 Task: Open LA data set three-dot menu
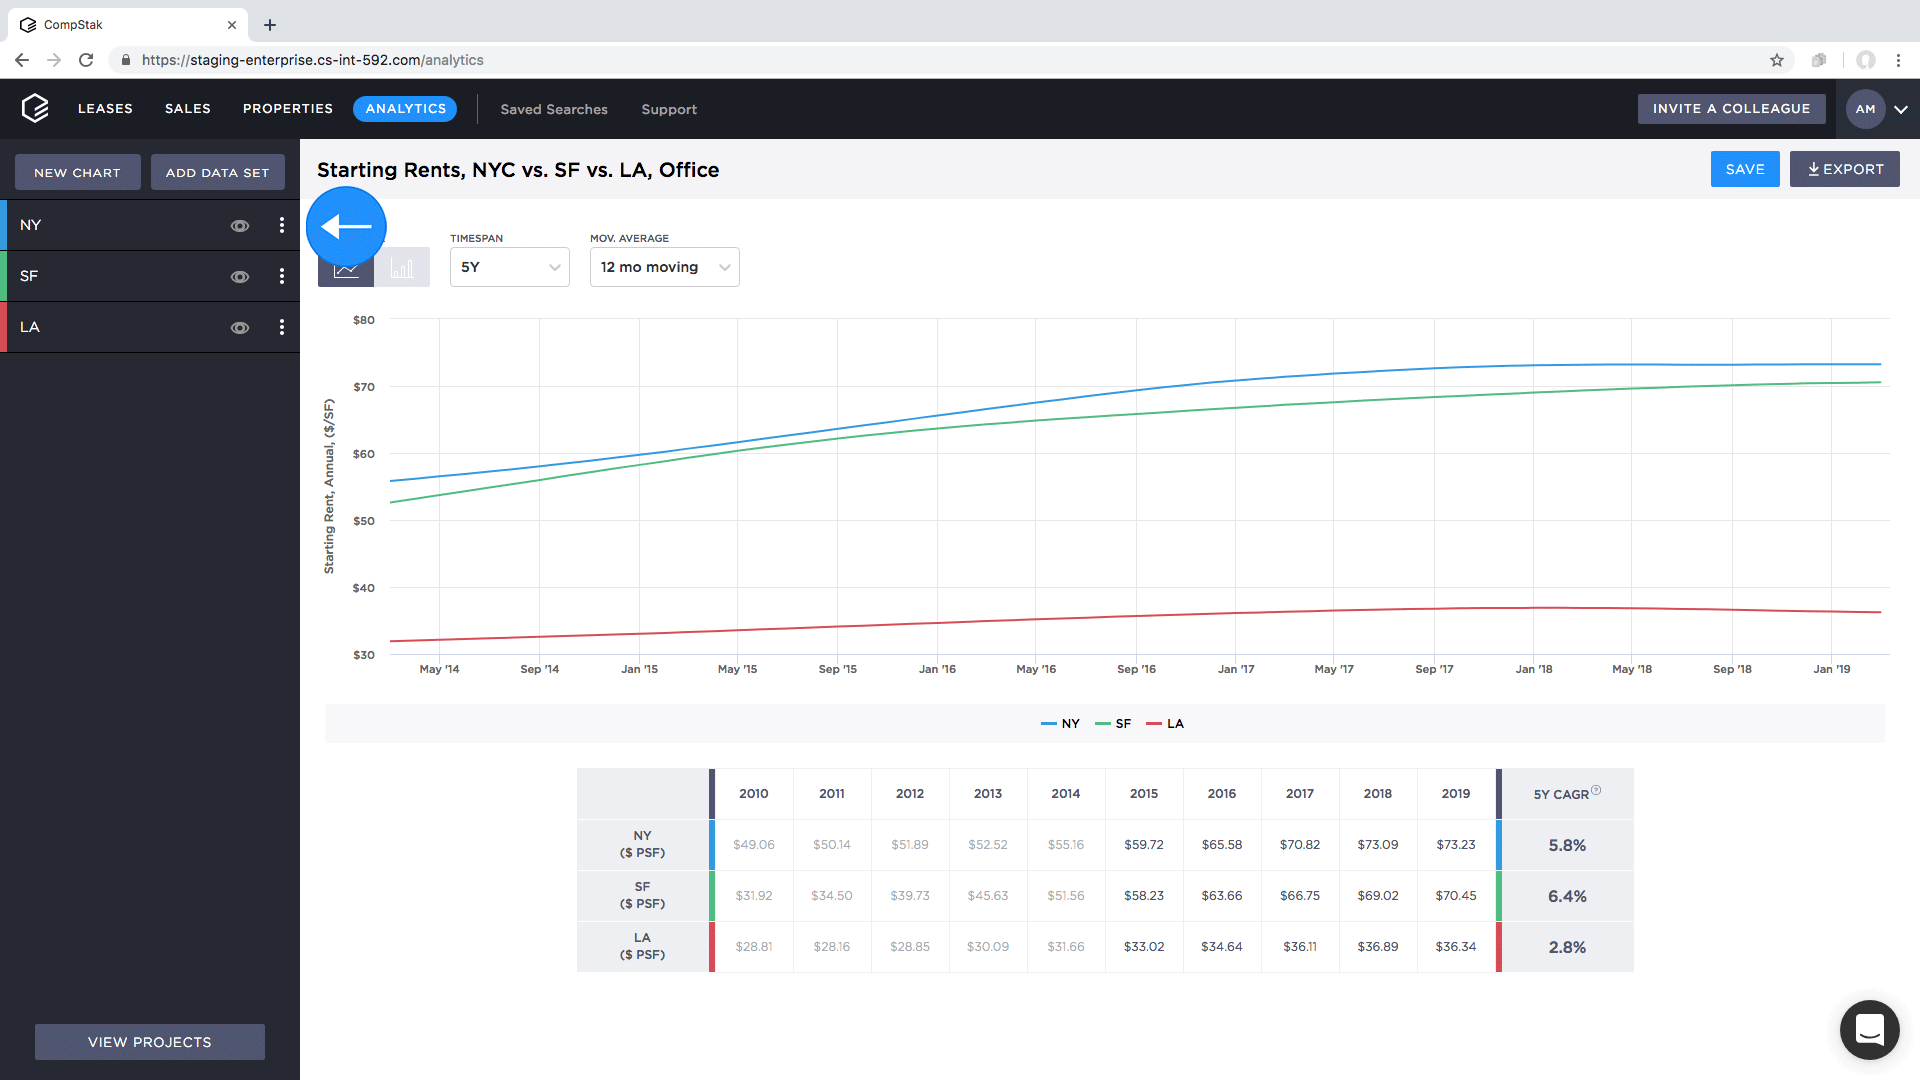tap(282, 328)
